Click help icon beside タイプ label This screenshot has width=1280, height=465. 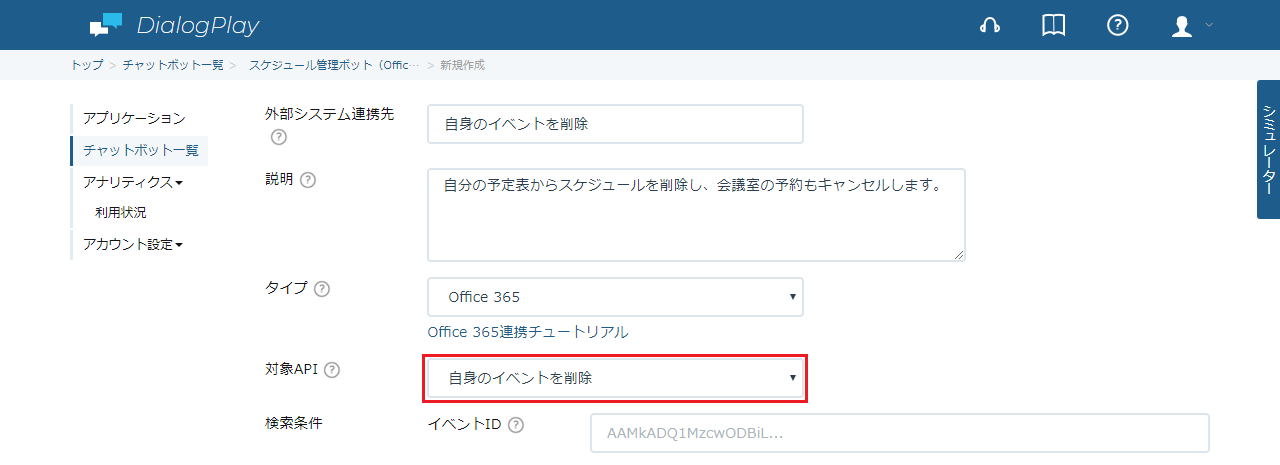coord(322,289)
